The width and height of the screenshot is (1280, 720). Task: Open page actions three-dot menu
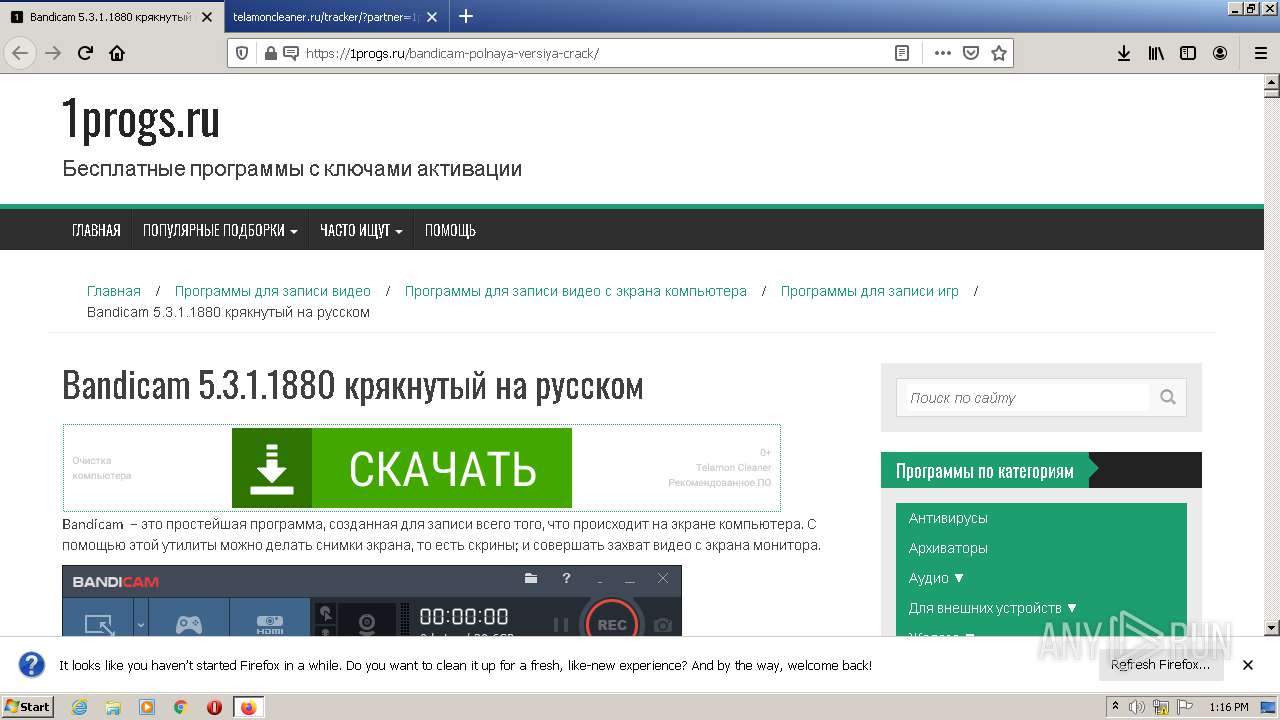pyautogui.click(x=943, y=54)
